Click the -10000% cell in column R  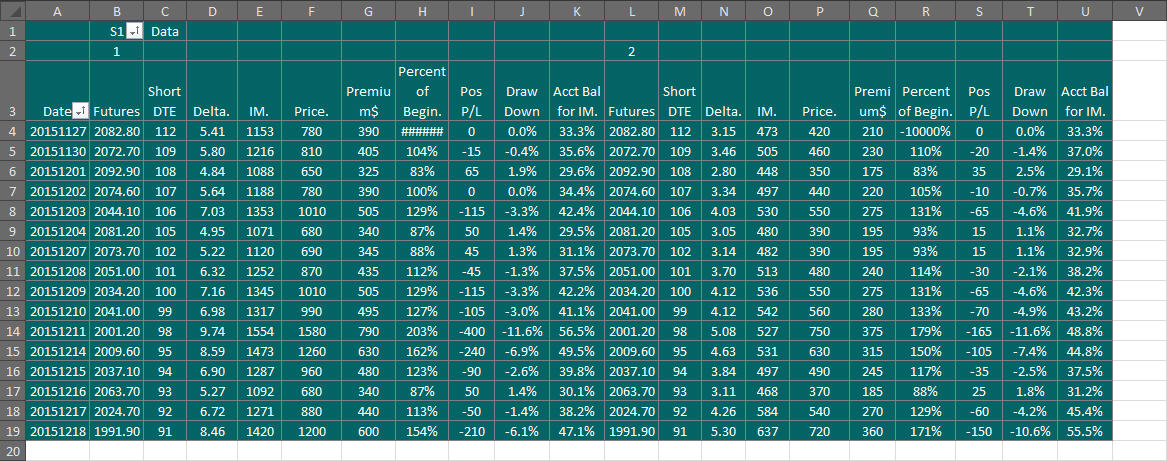click(x=926, y=132)
